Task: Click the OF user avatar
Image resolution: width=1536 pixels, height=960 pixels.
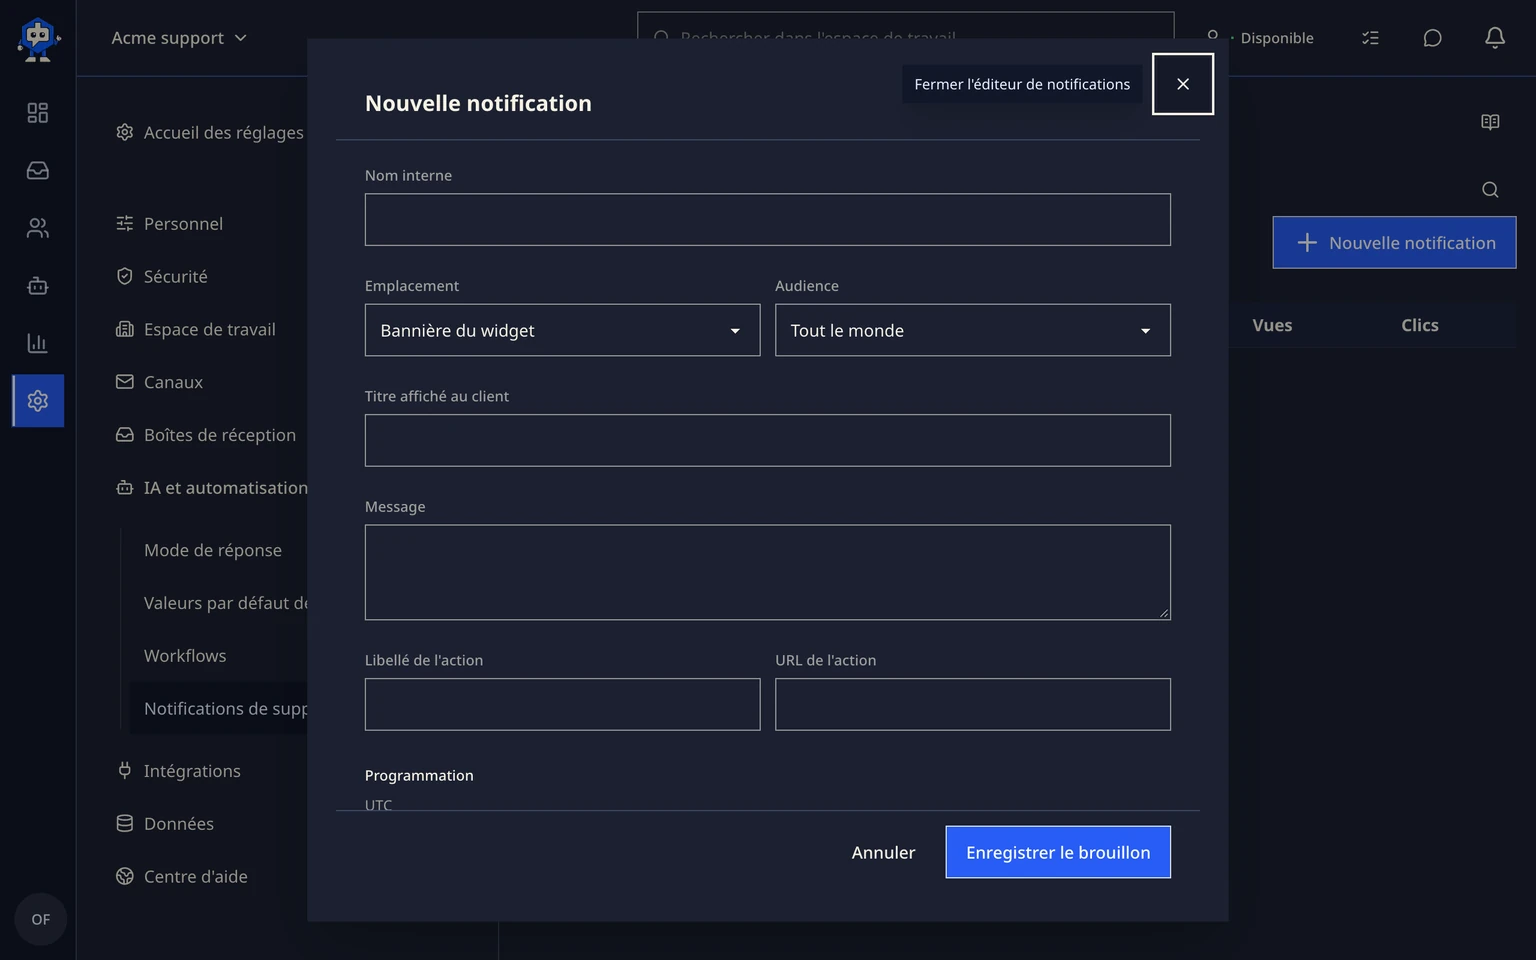Action: click(41, 919)
